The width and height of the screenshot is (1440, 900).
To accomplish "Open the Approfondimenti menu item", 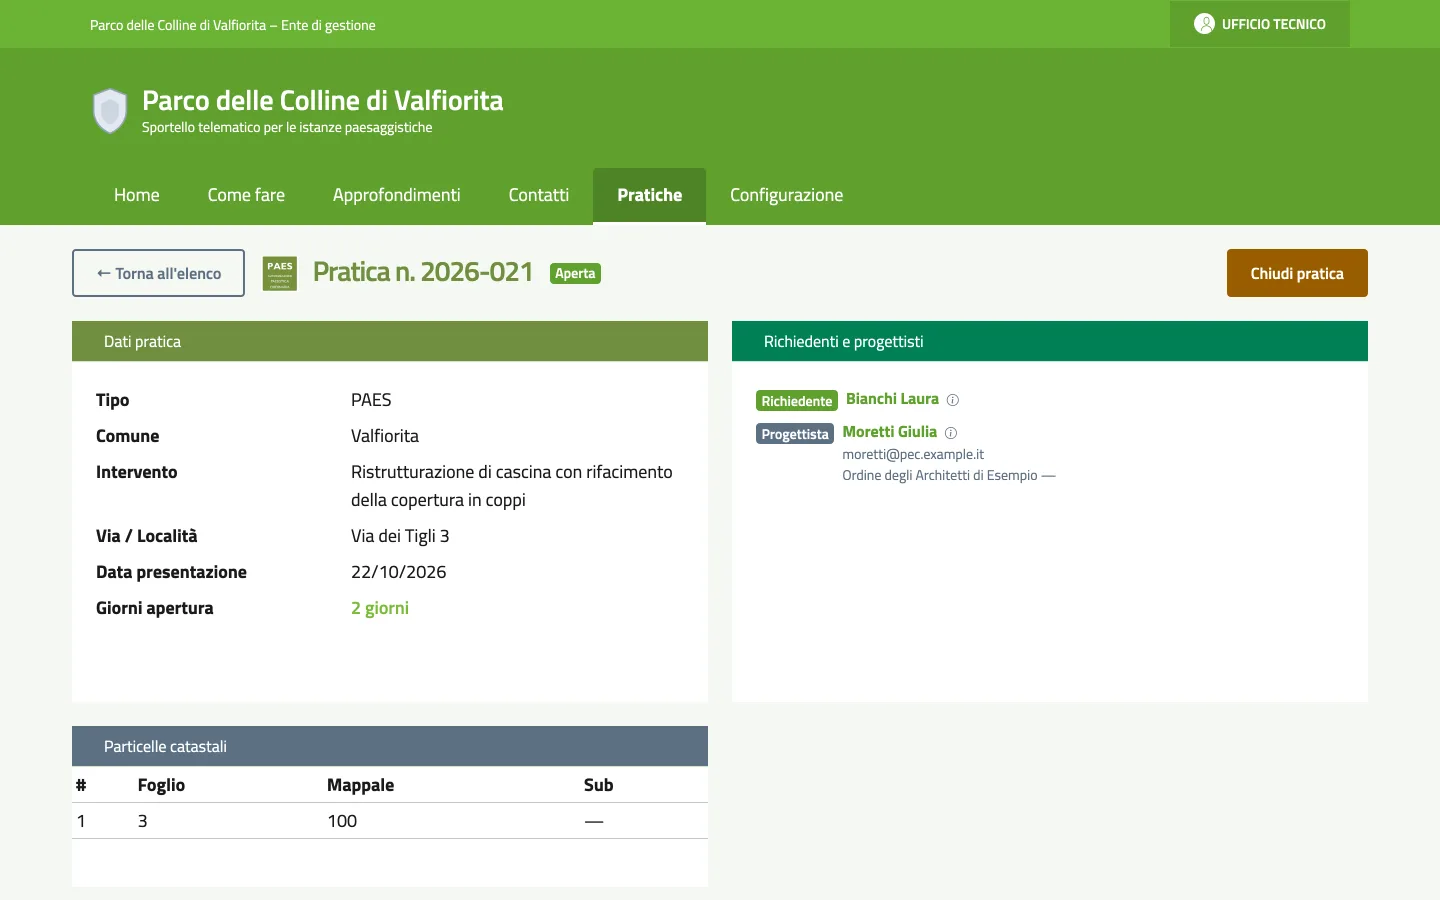I will point(397,195).
